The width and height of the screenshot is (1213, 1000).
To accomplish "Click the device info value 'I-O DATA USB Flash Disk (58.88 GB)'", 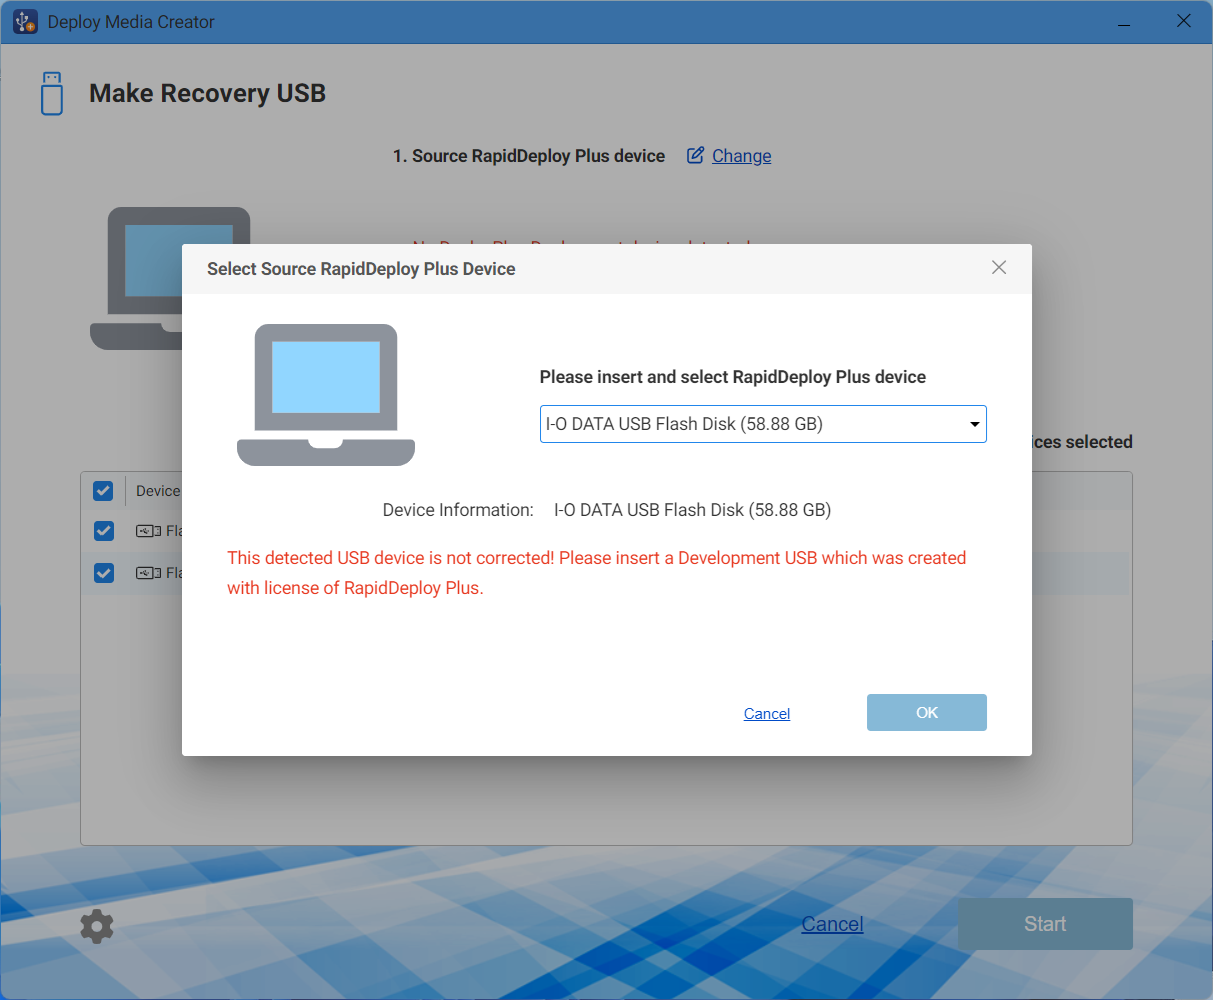I will tap(693, 510).
